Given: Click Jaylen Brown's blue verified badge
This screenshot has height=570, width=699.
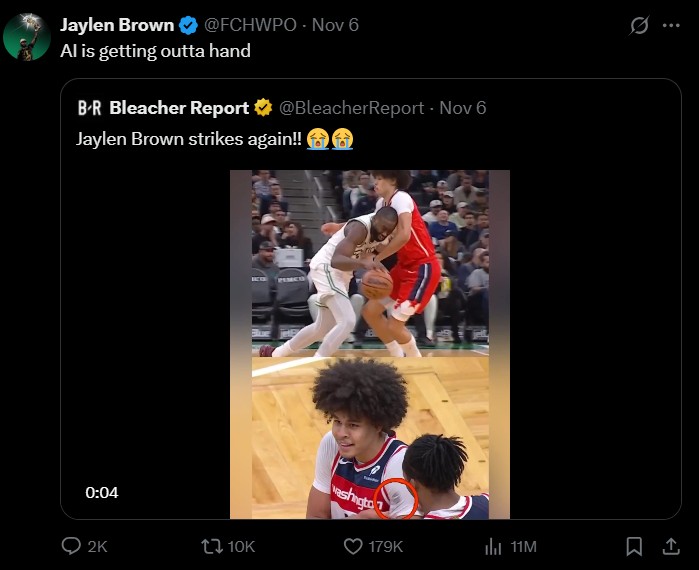Looking at the screenshot, I should pos(188,25).
